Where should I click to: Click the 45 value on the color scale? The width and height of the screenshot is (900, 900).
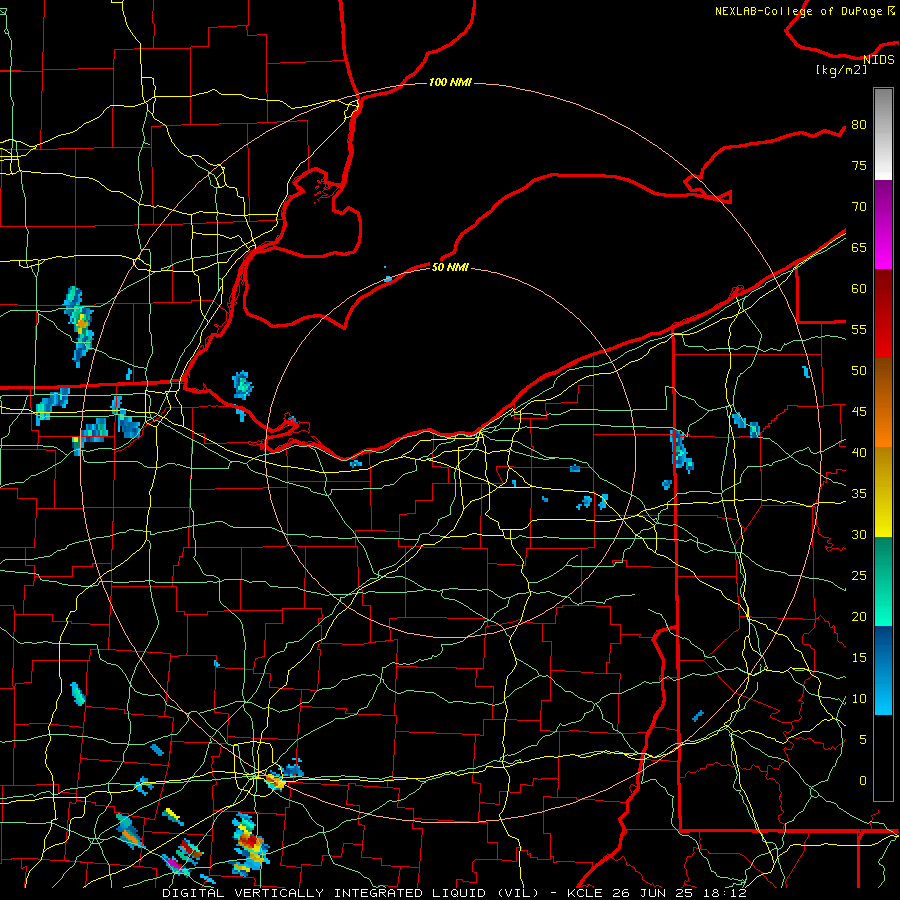859,412
